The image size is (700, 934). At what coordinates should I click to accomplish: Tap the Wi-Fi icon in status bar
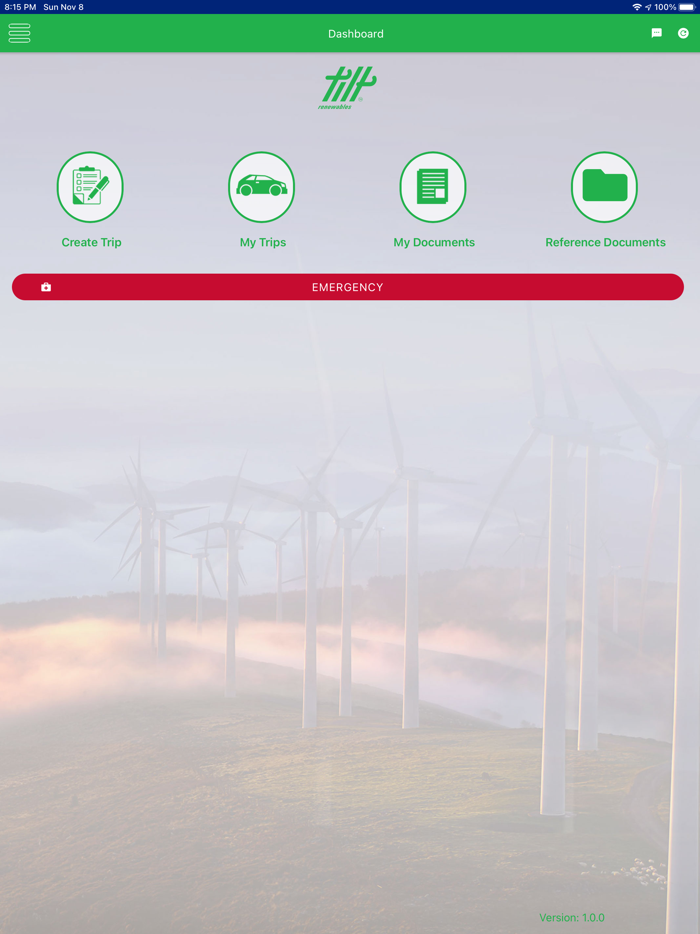coord(637,7)
